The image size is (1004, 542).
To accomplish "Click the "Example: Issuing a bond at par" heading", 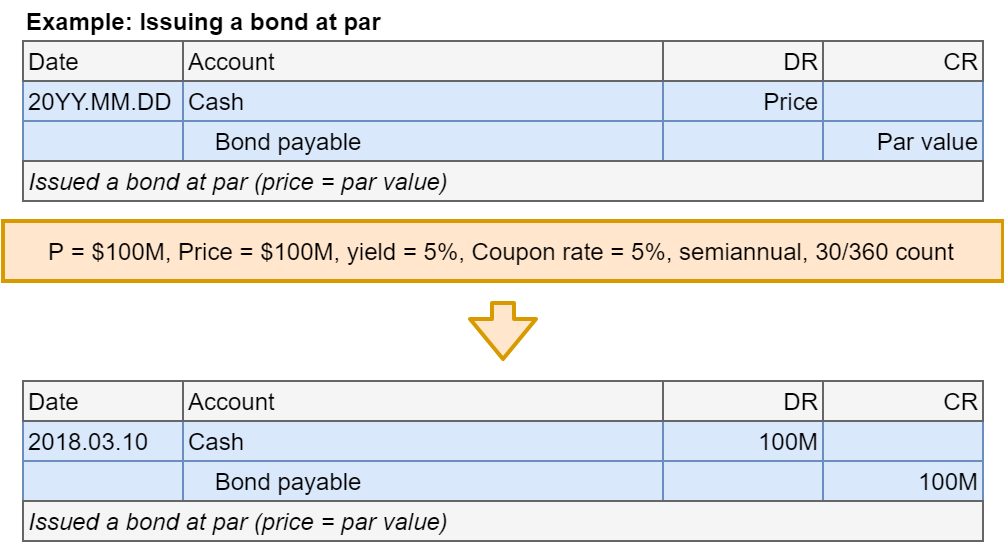I will [203, 20].
